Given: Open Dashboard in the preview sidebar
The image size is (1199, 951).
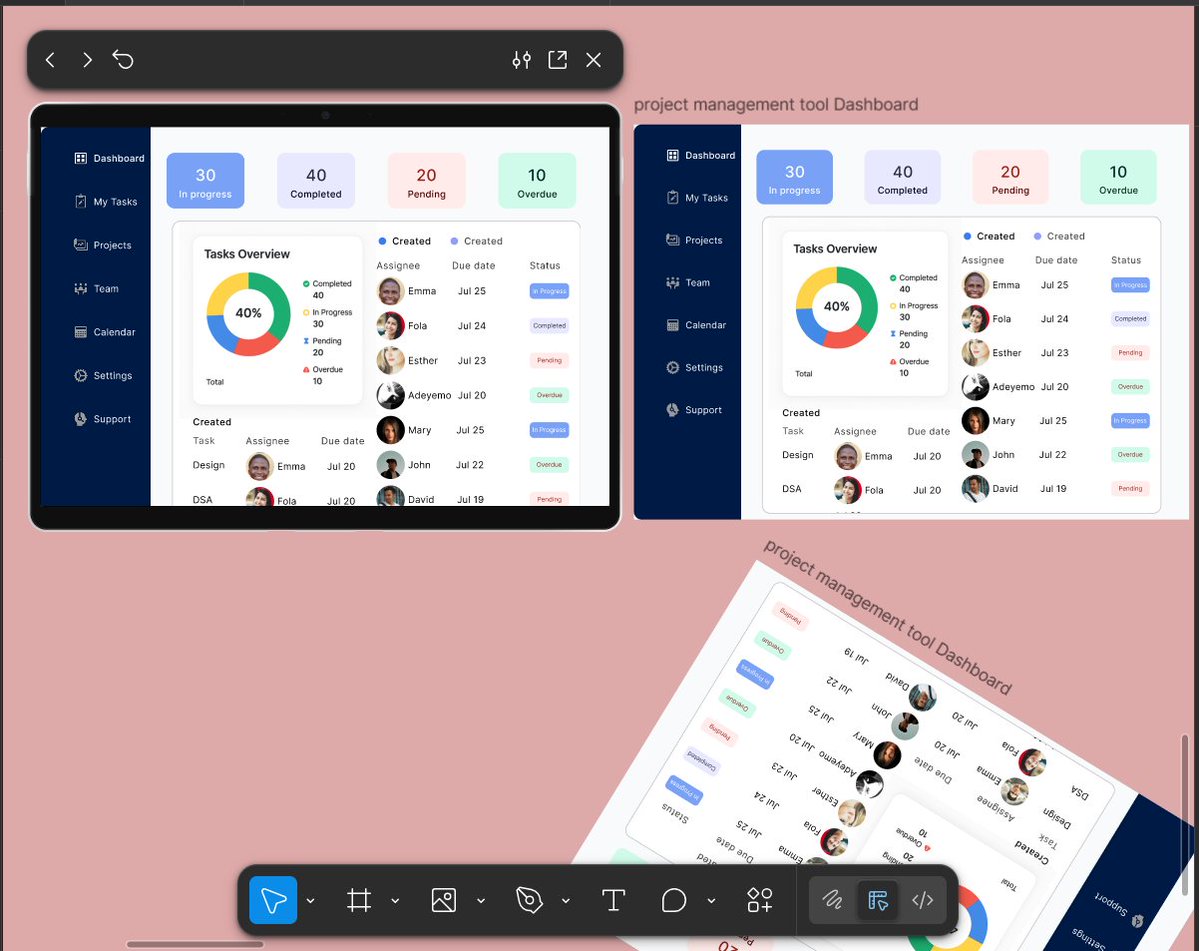Looking at the screenshot, I should tap(109, 158).
